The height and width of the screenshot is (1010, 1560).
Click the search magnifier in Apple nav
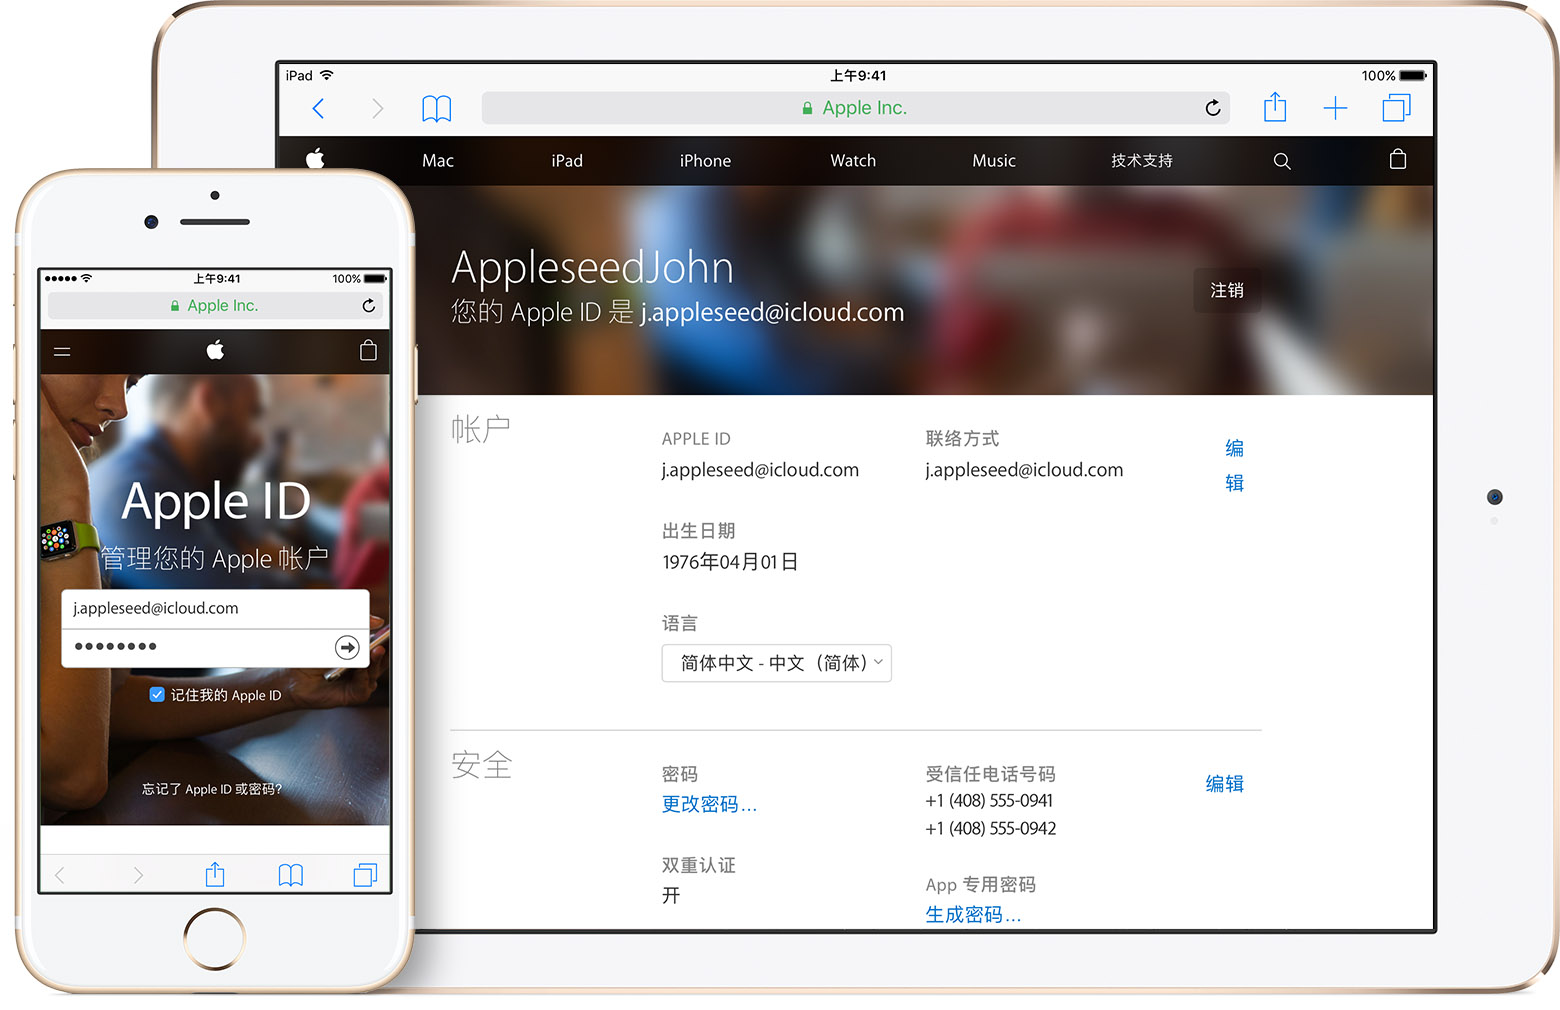[1282, 161]
